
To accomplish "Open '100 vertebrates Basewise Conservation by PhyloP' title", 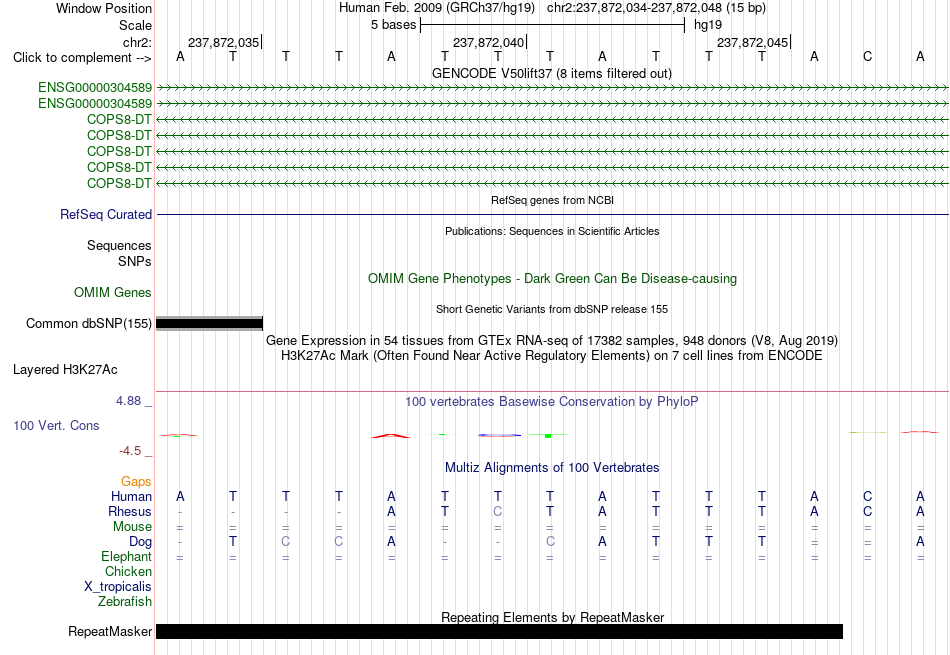I will coord(552,402).
